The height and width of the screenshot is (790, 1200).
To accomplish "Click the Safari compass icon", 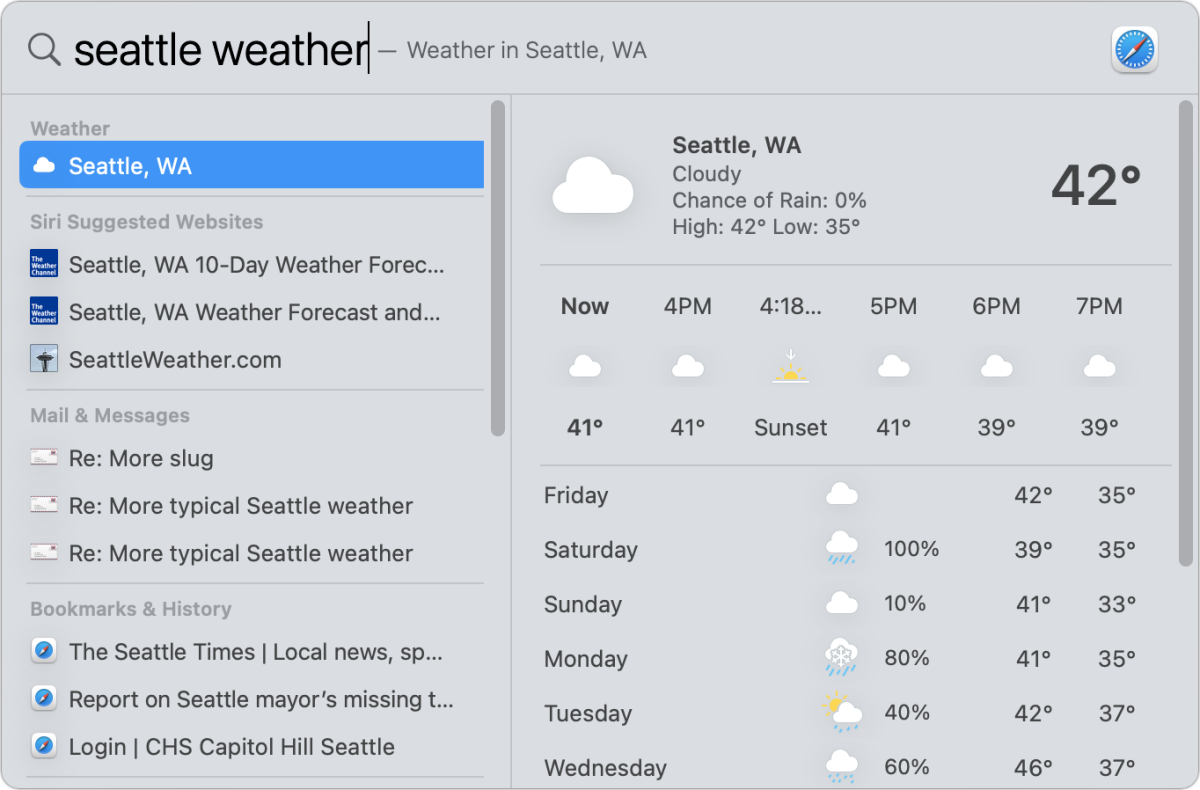I will pyautogui.click(x=1134, y=50).
